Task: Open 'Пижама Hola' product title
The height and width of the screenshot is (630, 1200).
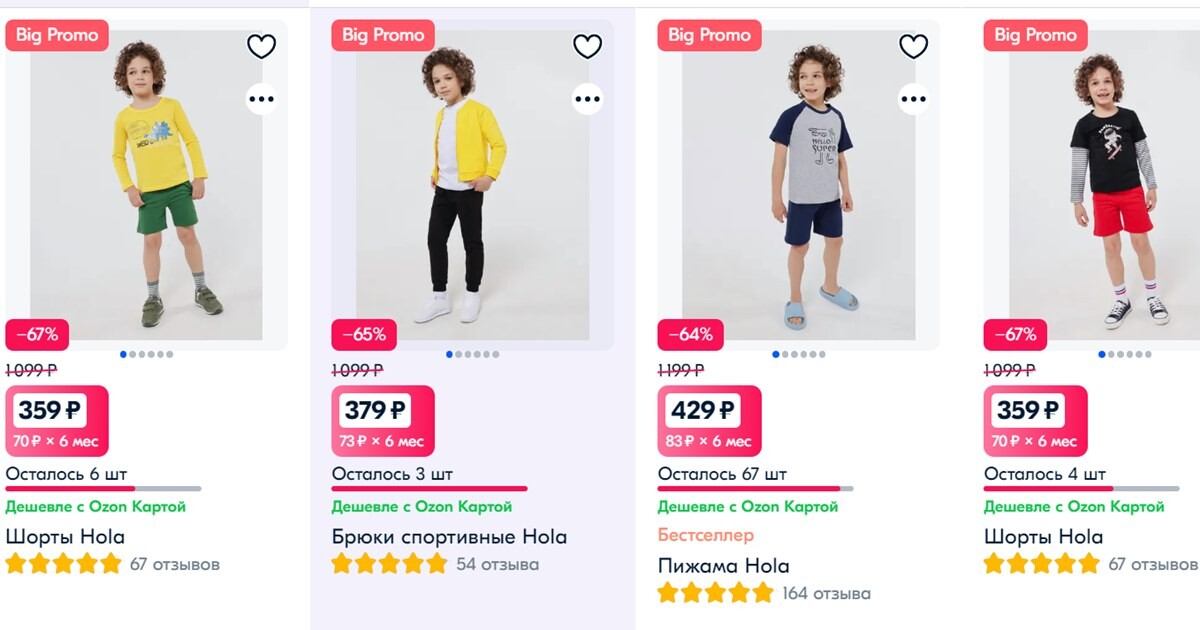Action: tap(723, 566)
